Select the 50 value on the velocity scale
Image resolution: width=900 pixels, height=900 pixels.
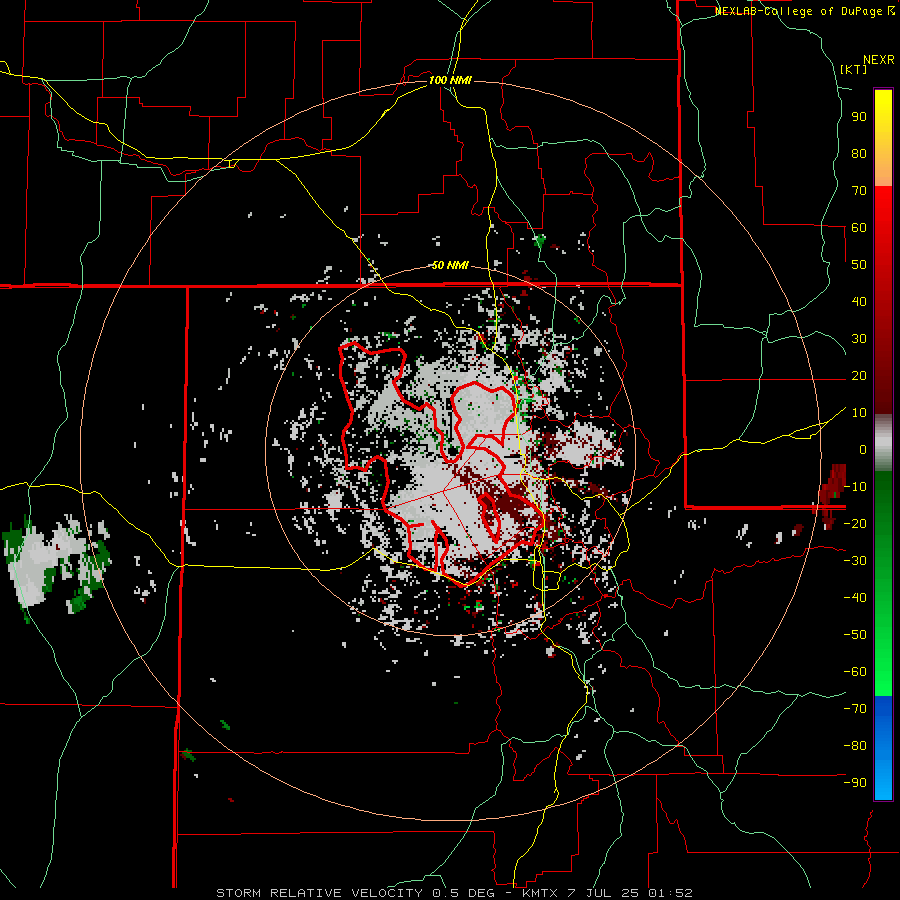pyautogui.click(x=859, y=265)
